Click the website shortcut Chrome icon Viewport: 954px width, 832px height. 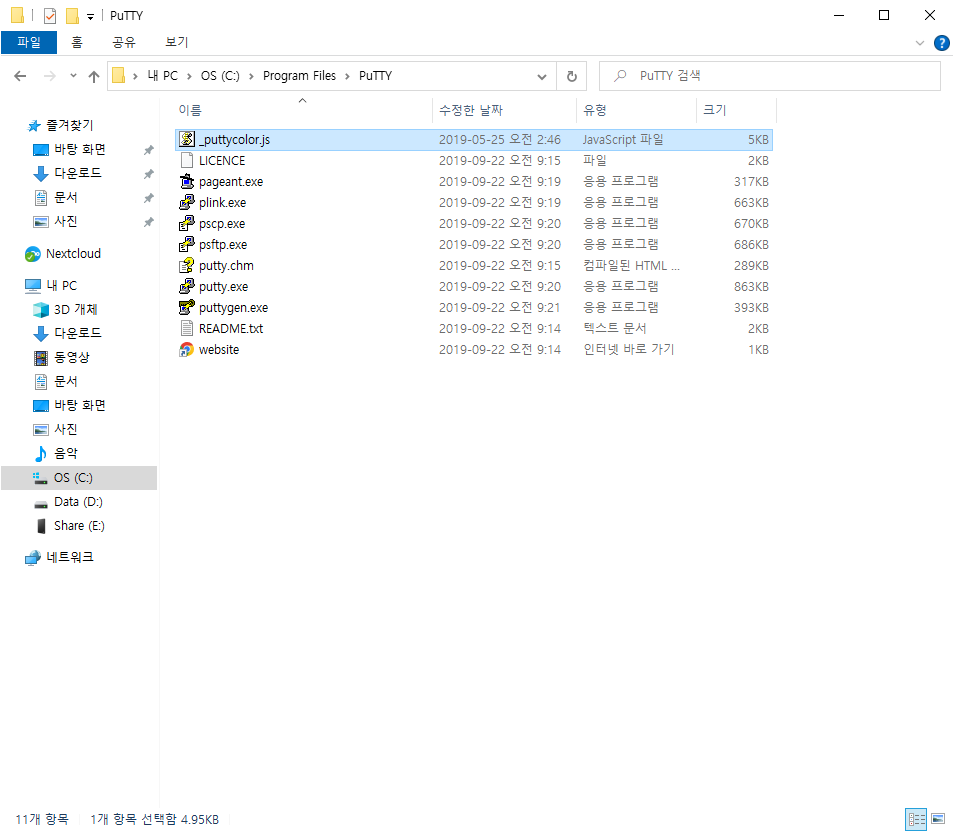pos(187,349)
